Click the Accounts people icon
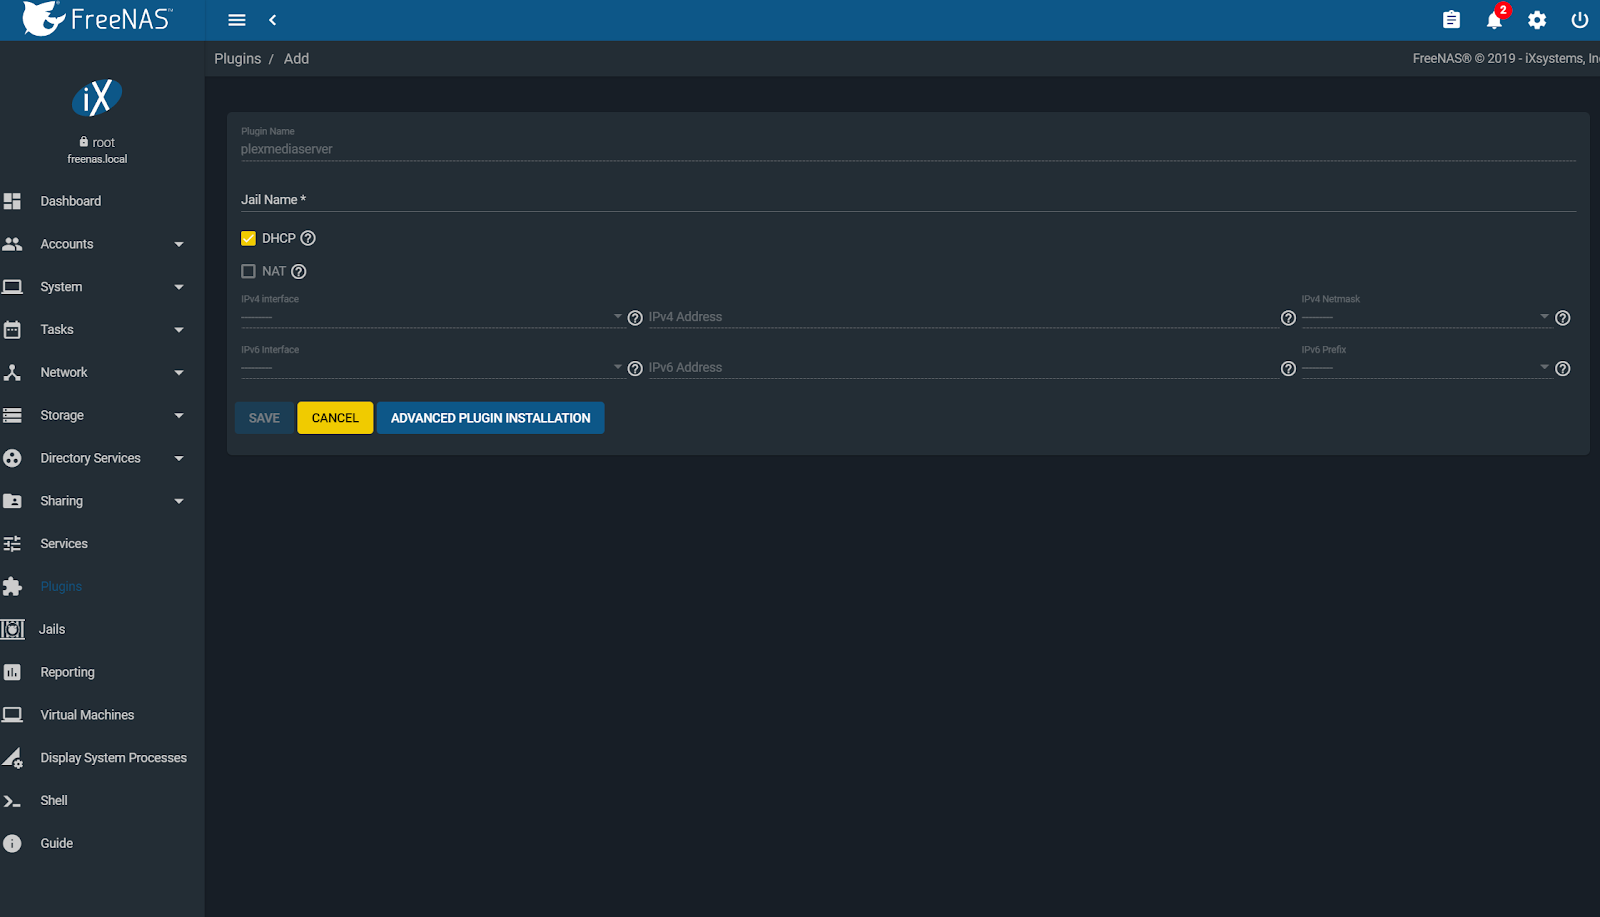Screen dimensions: 1600x917 click(x=12, y=244)
